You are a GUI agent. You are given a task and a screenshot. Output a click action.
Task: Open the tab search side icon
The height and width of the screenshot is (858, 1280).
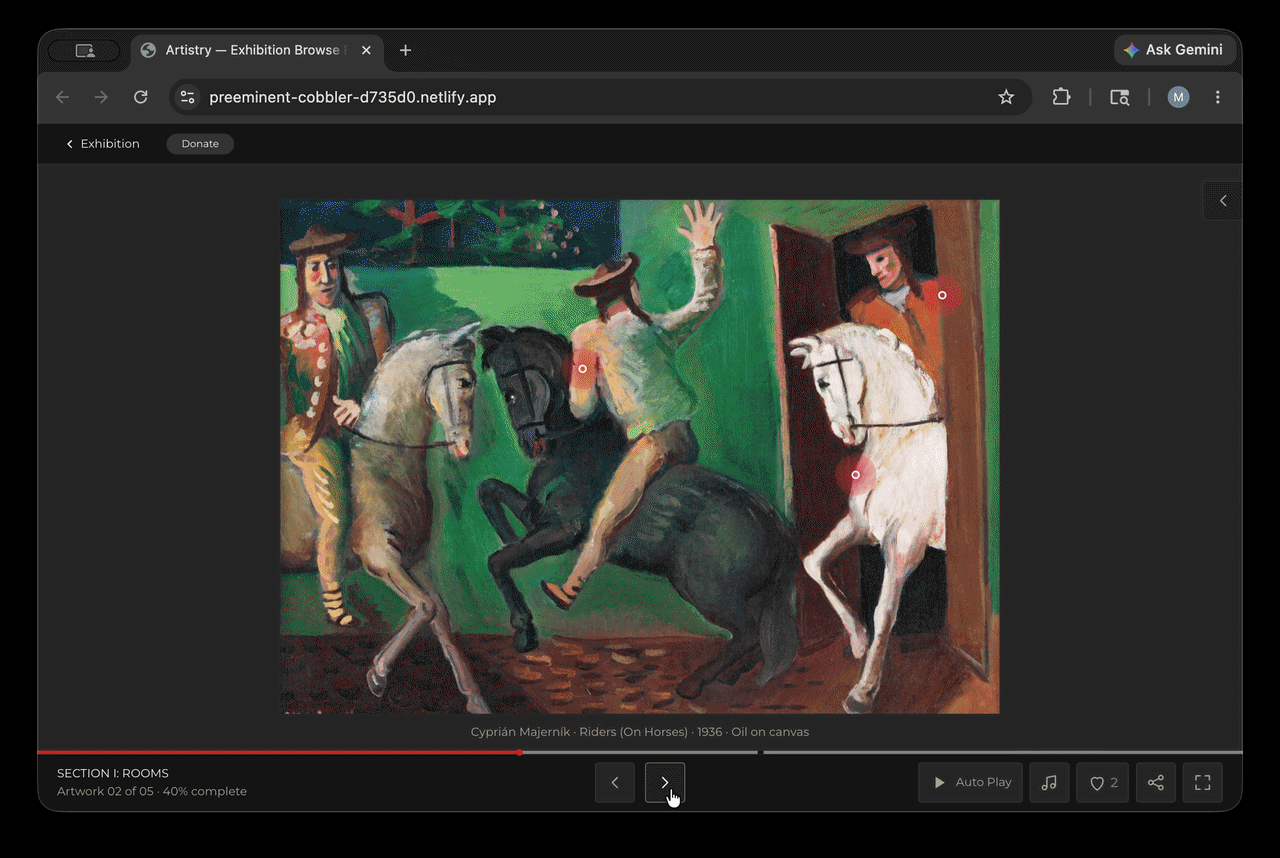tap(1120, 97)
